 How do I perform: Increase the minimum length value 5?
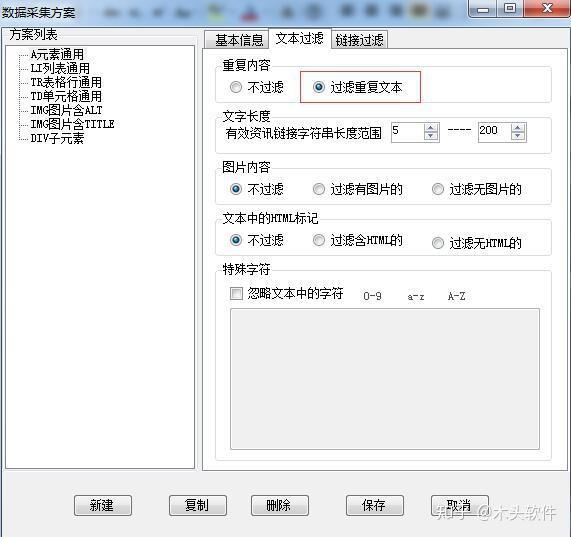[x=431, y=128]
